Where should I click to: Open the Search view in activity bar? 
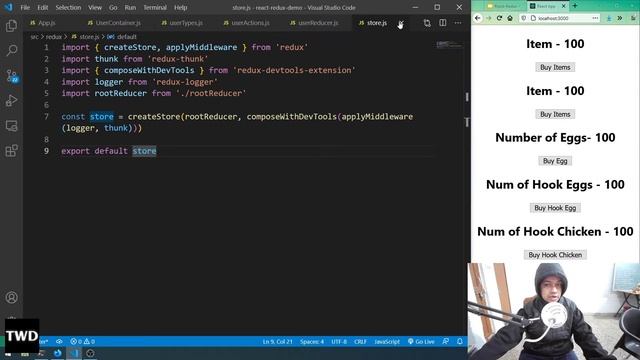pos(11,51)
